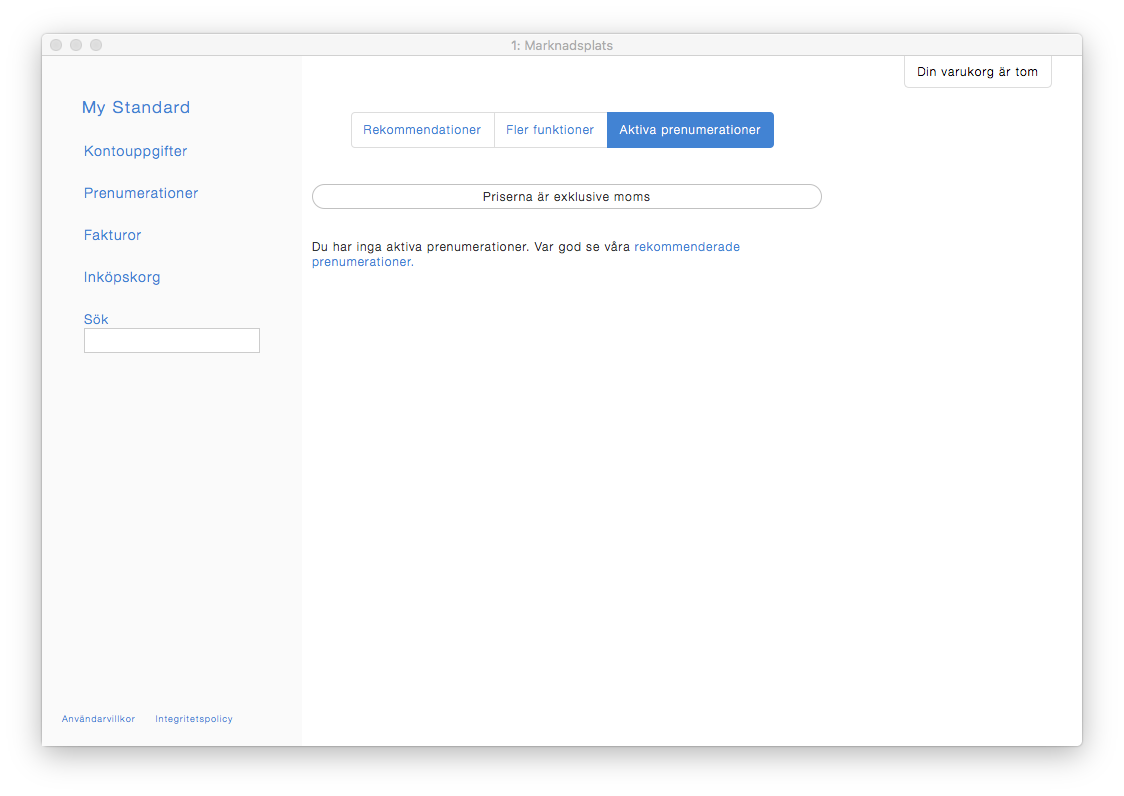Click the maximize window button

point(96,45)
